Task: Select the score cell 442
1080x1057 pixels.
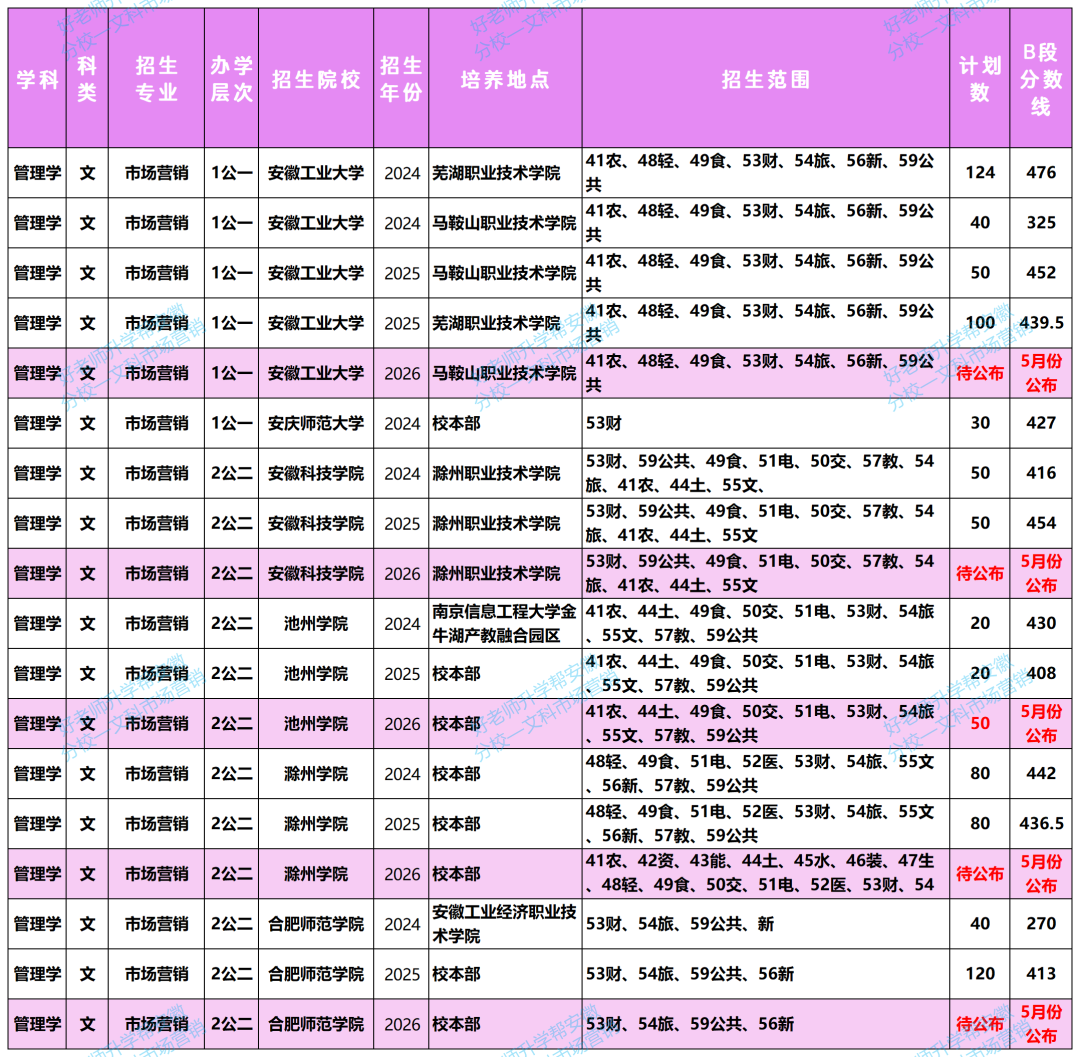Action: pyautogui.click(x=1041, y=773)
